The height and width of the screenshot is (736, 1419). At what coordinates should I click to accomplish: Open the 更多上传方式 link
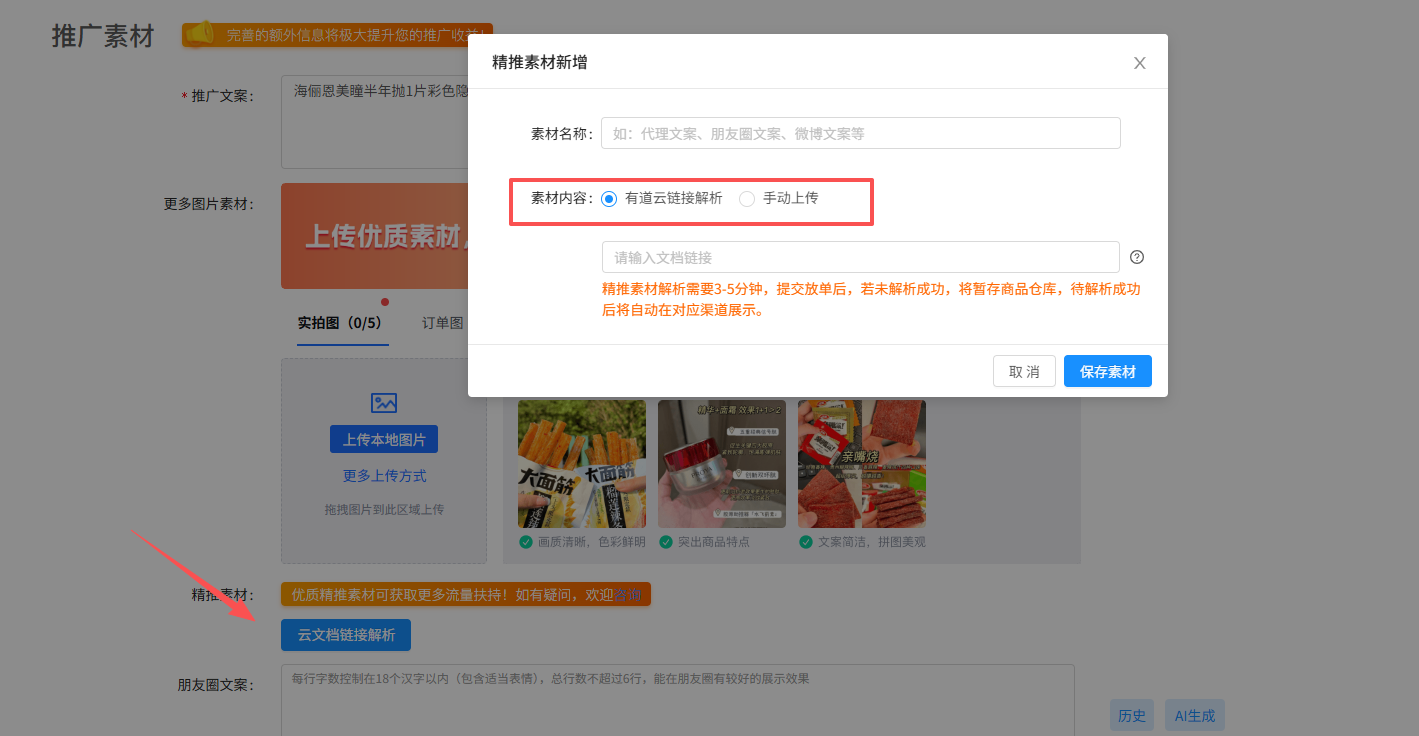pyautogui.click(x=384, y=476)
